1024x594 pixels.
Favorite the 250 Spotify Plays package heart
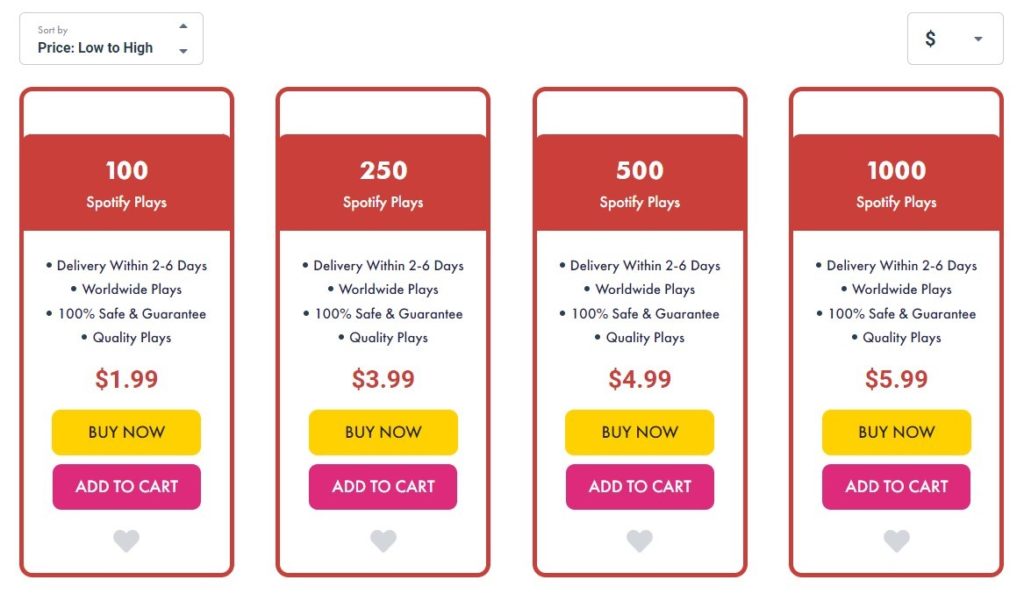click(383, 540)
